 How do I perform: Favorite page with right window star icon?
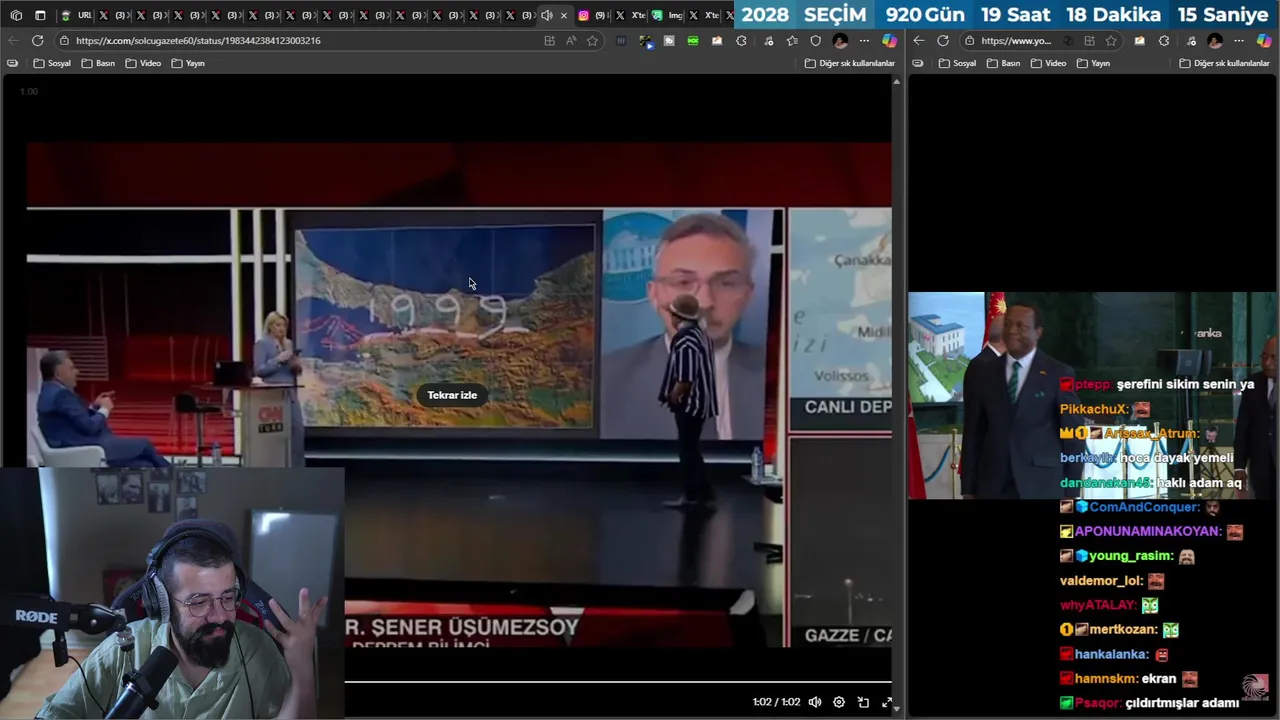pos(1111,41)
